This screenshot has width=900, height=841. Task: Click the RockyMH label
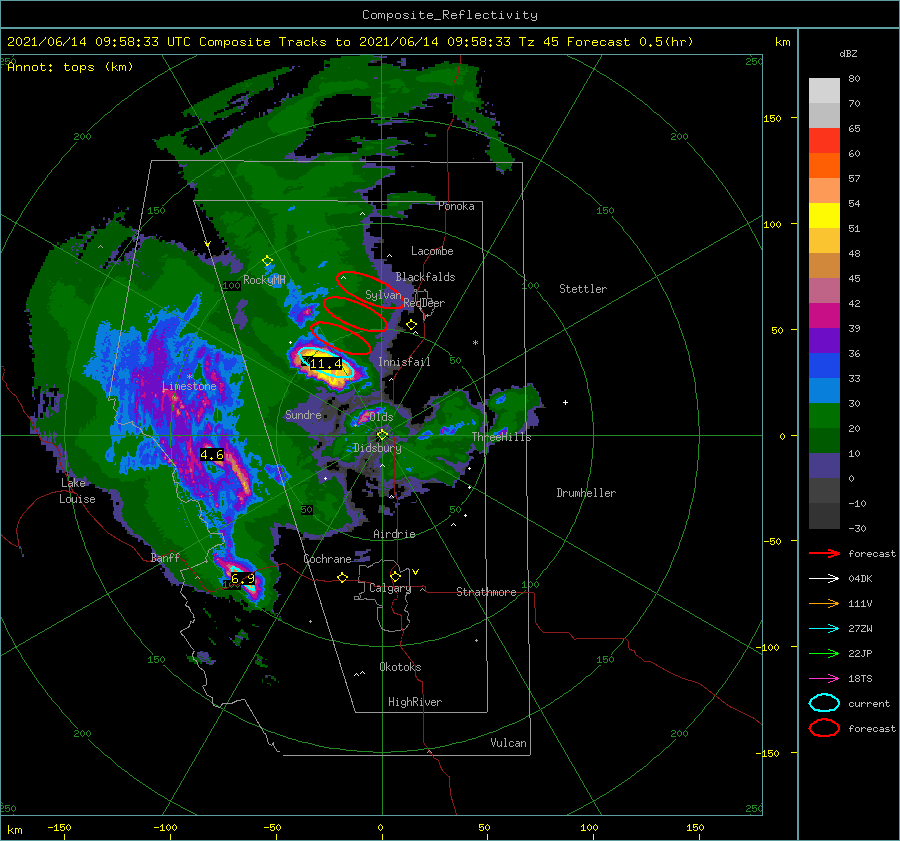264,280
